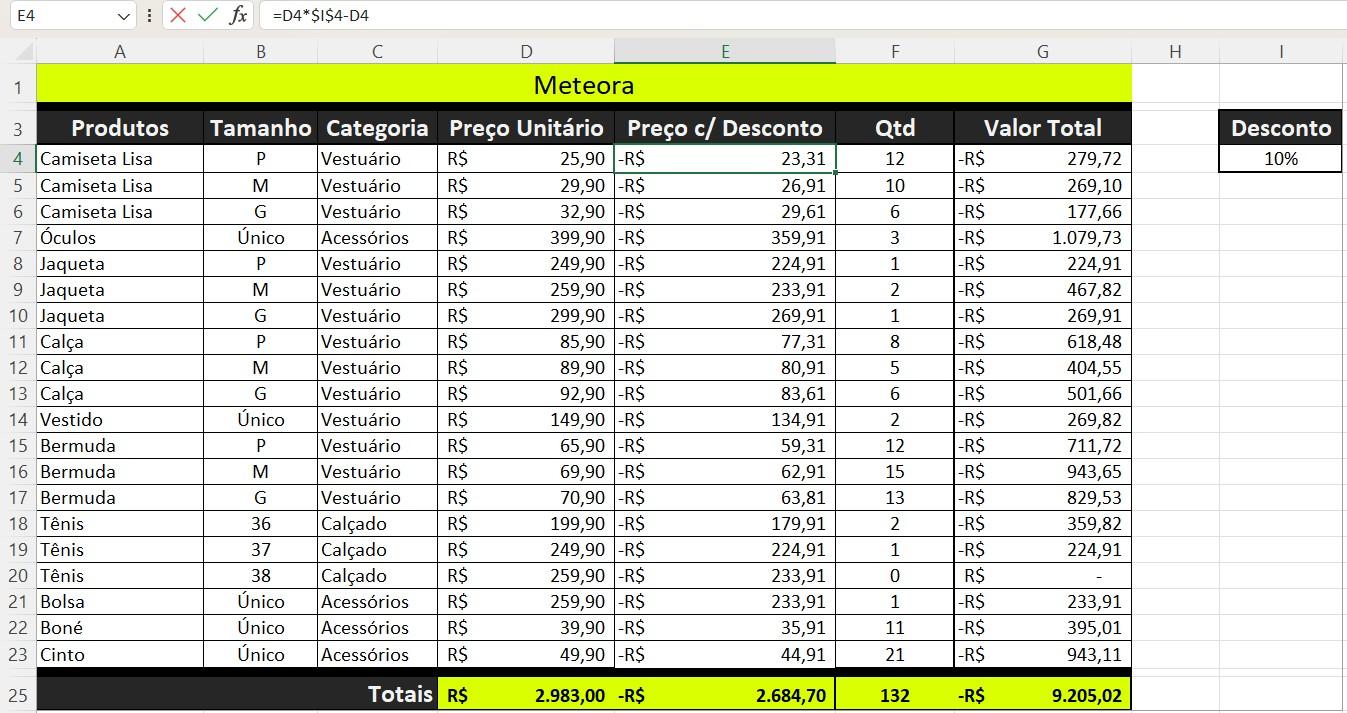Select column E header
The height and width of the screenshot is (713, 1347).
(725, 52)
